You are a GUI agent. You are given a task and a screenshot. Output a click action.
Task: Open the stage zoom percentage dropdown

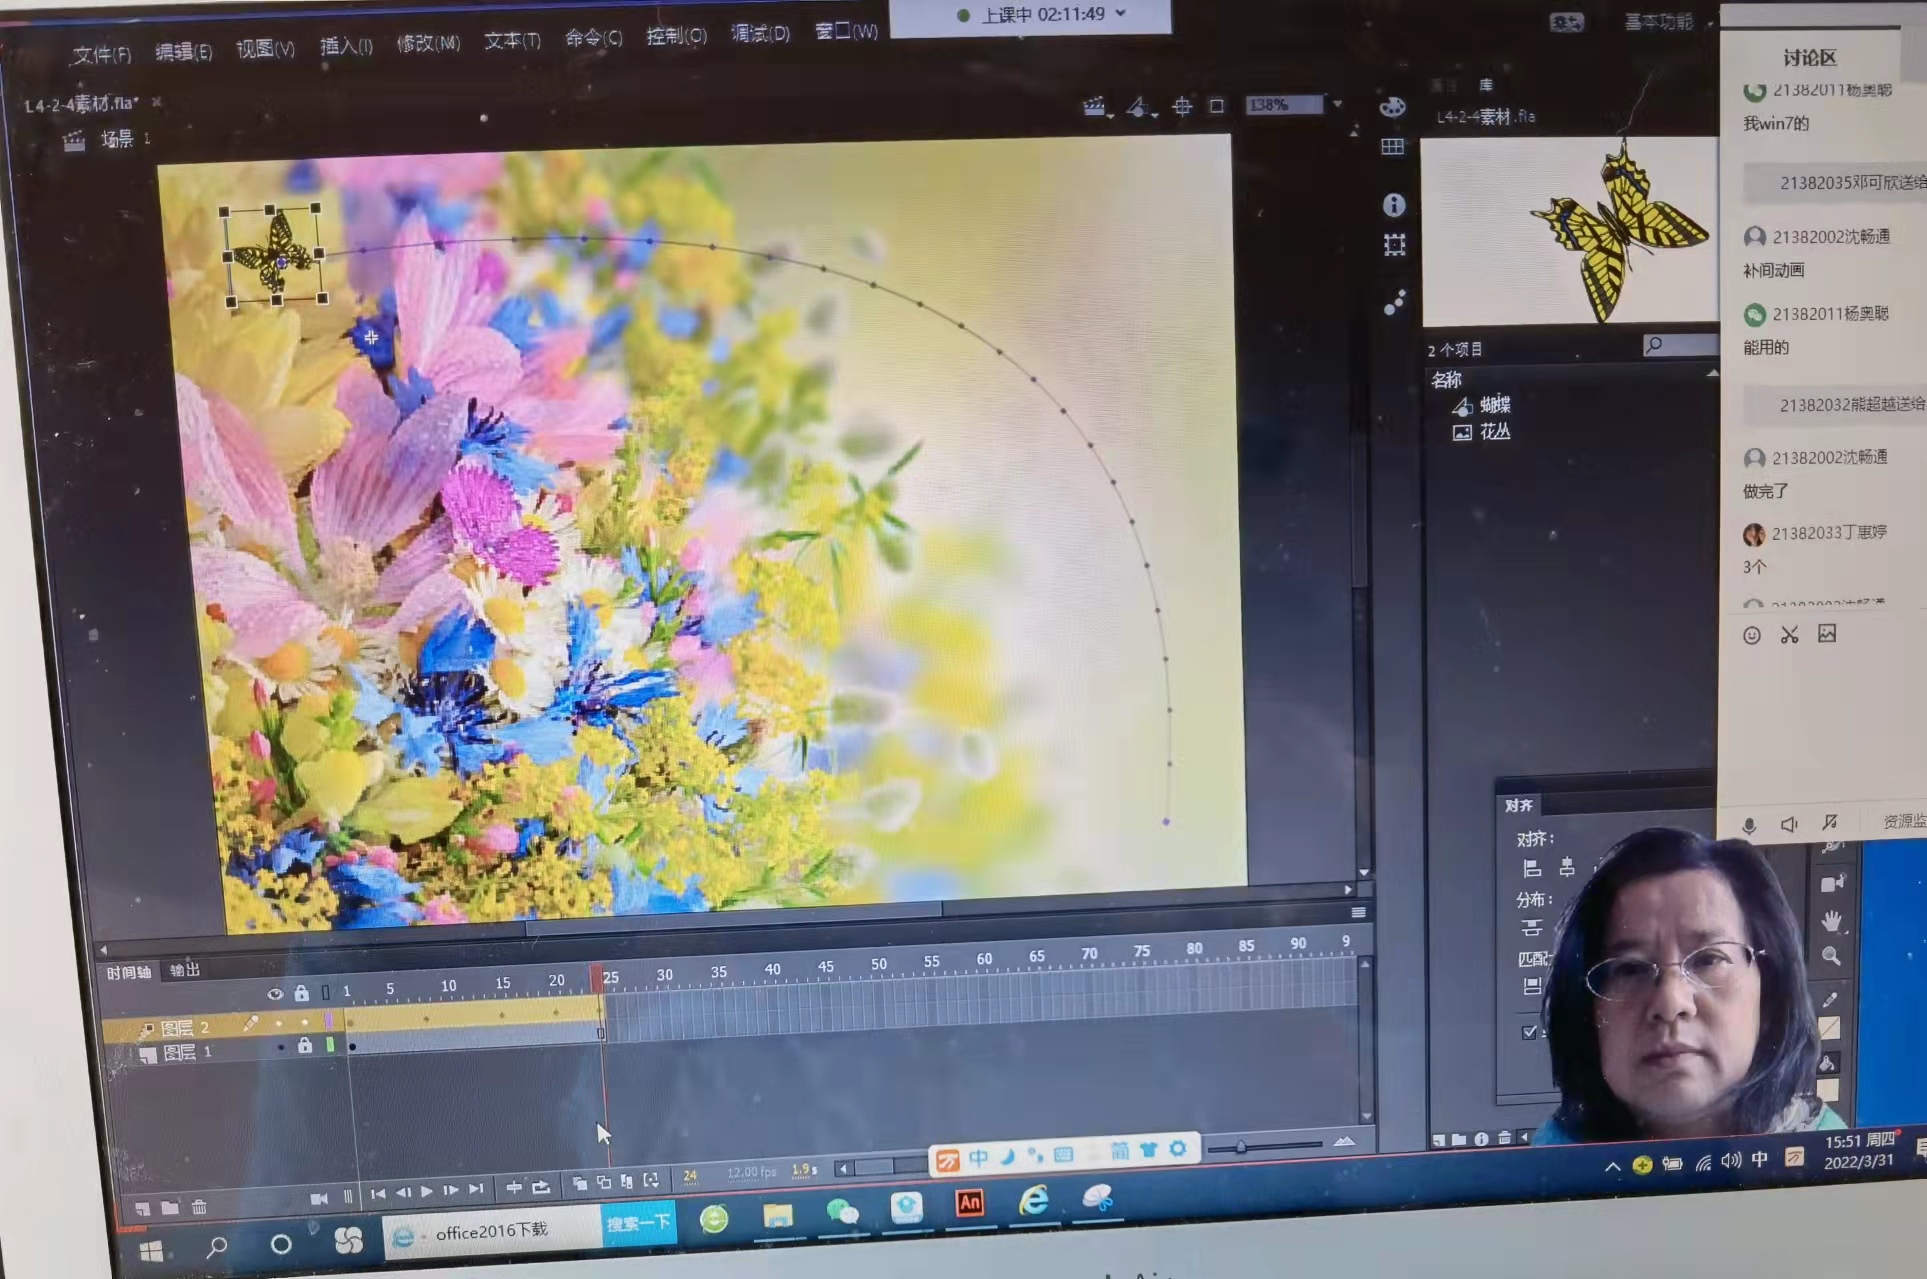1337,104
